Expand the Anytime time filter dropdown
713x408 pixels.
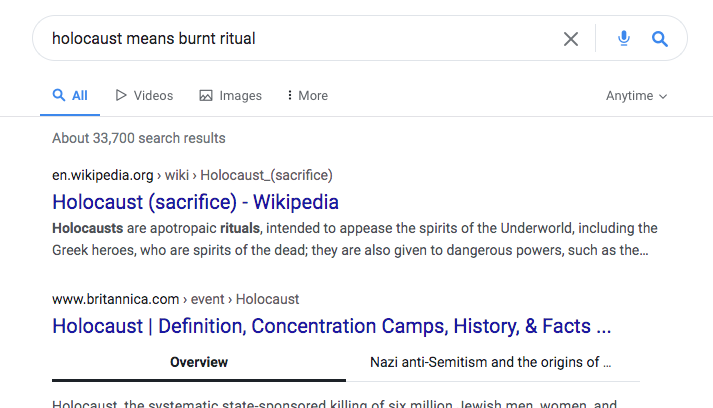pyautogui.click(x=636, y=96)
